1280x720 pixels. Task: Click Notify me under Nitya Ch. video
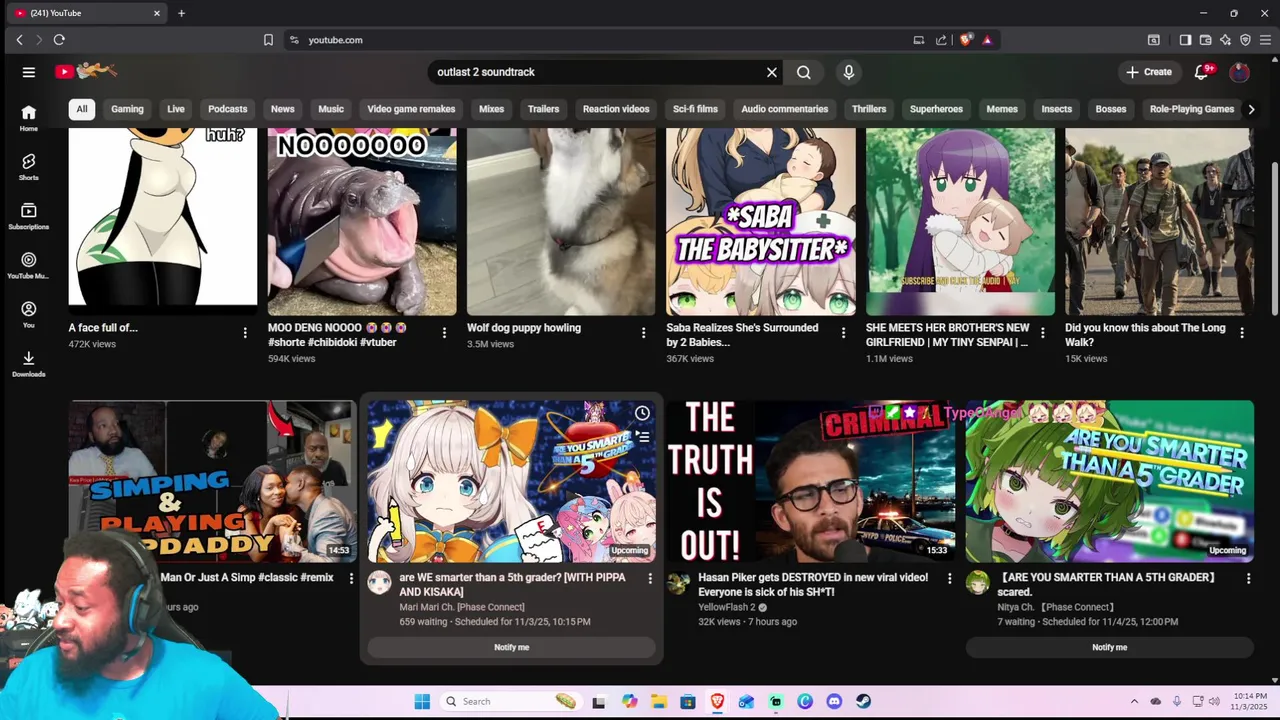click(1109, 647)
